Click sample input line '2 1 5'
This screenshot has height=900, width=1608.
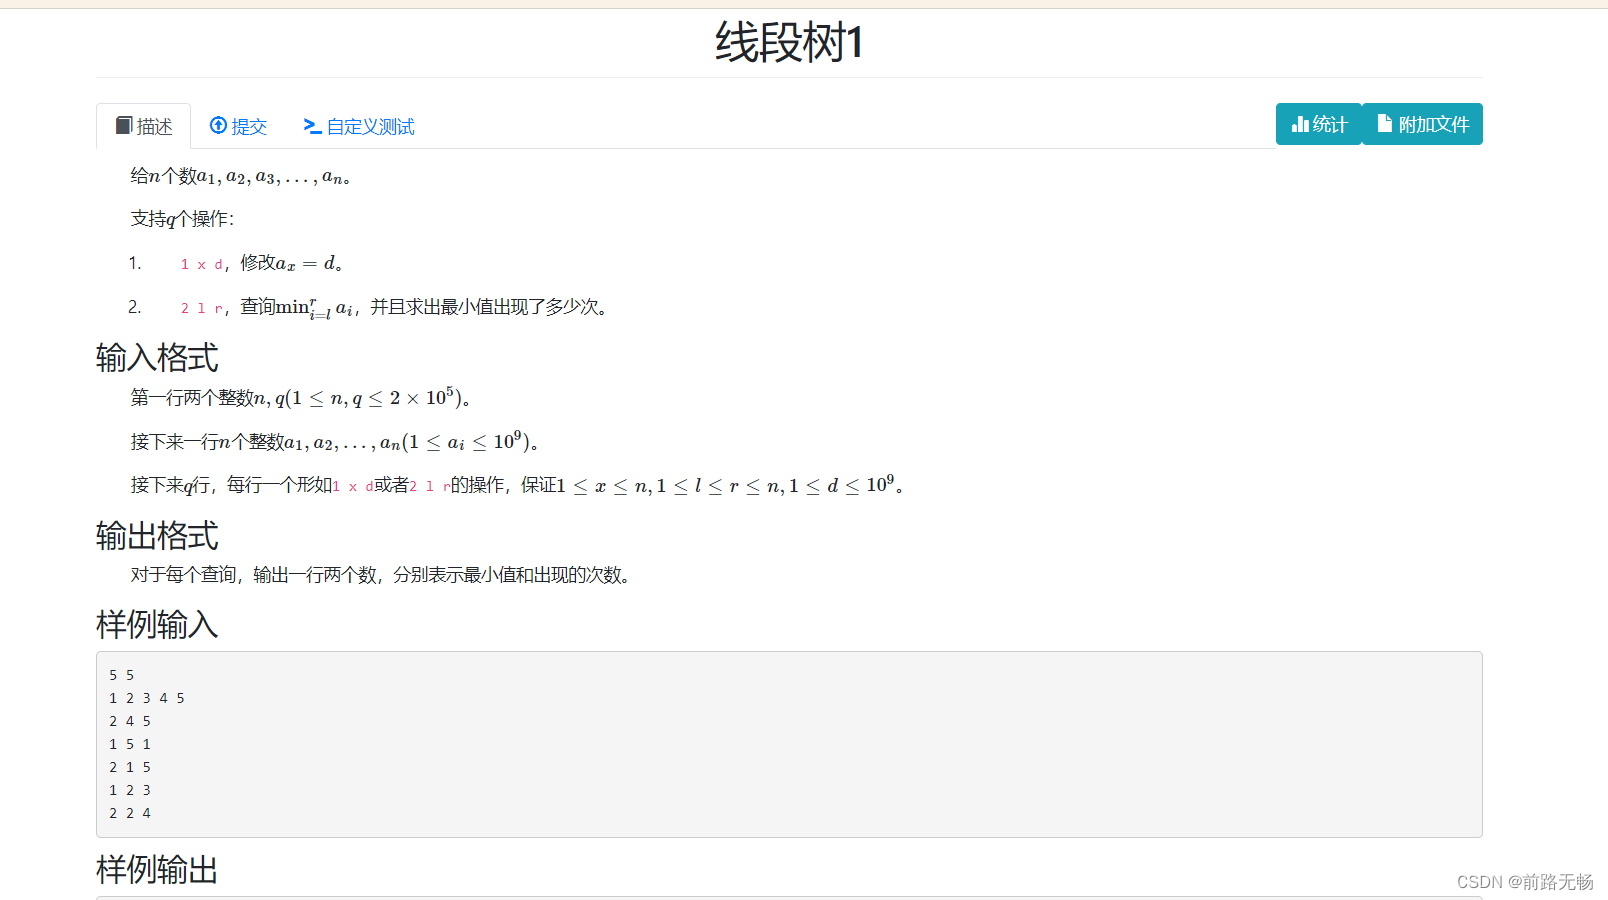(130, 767)
